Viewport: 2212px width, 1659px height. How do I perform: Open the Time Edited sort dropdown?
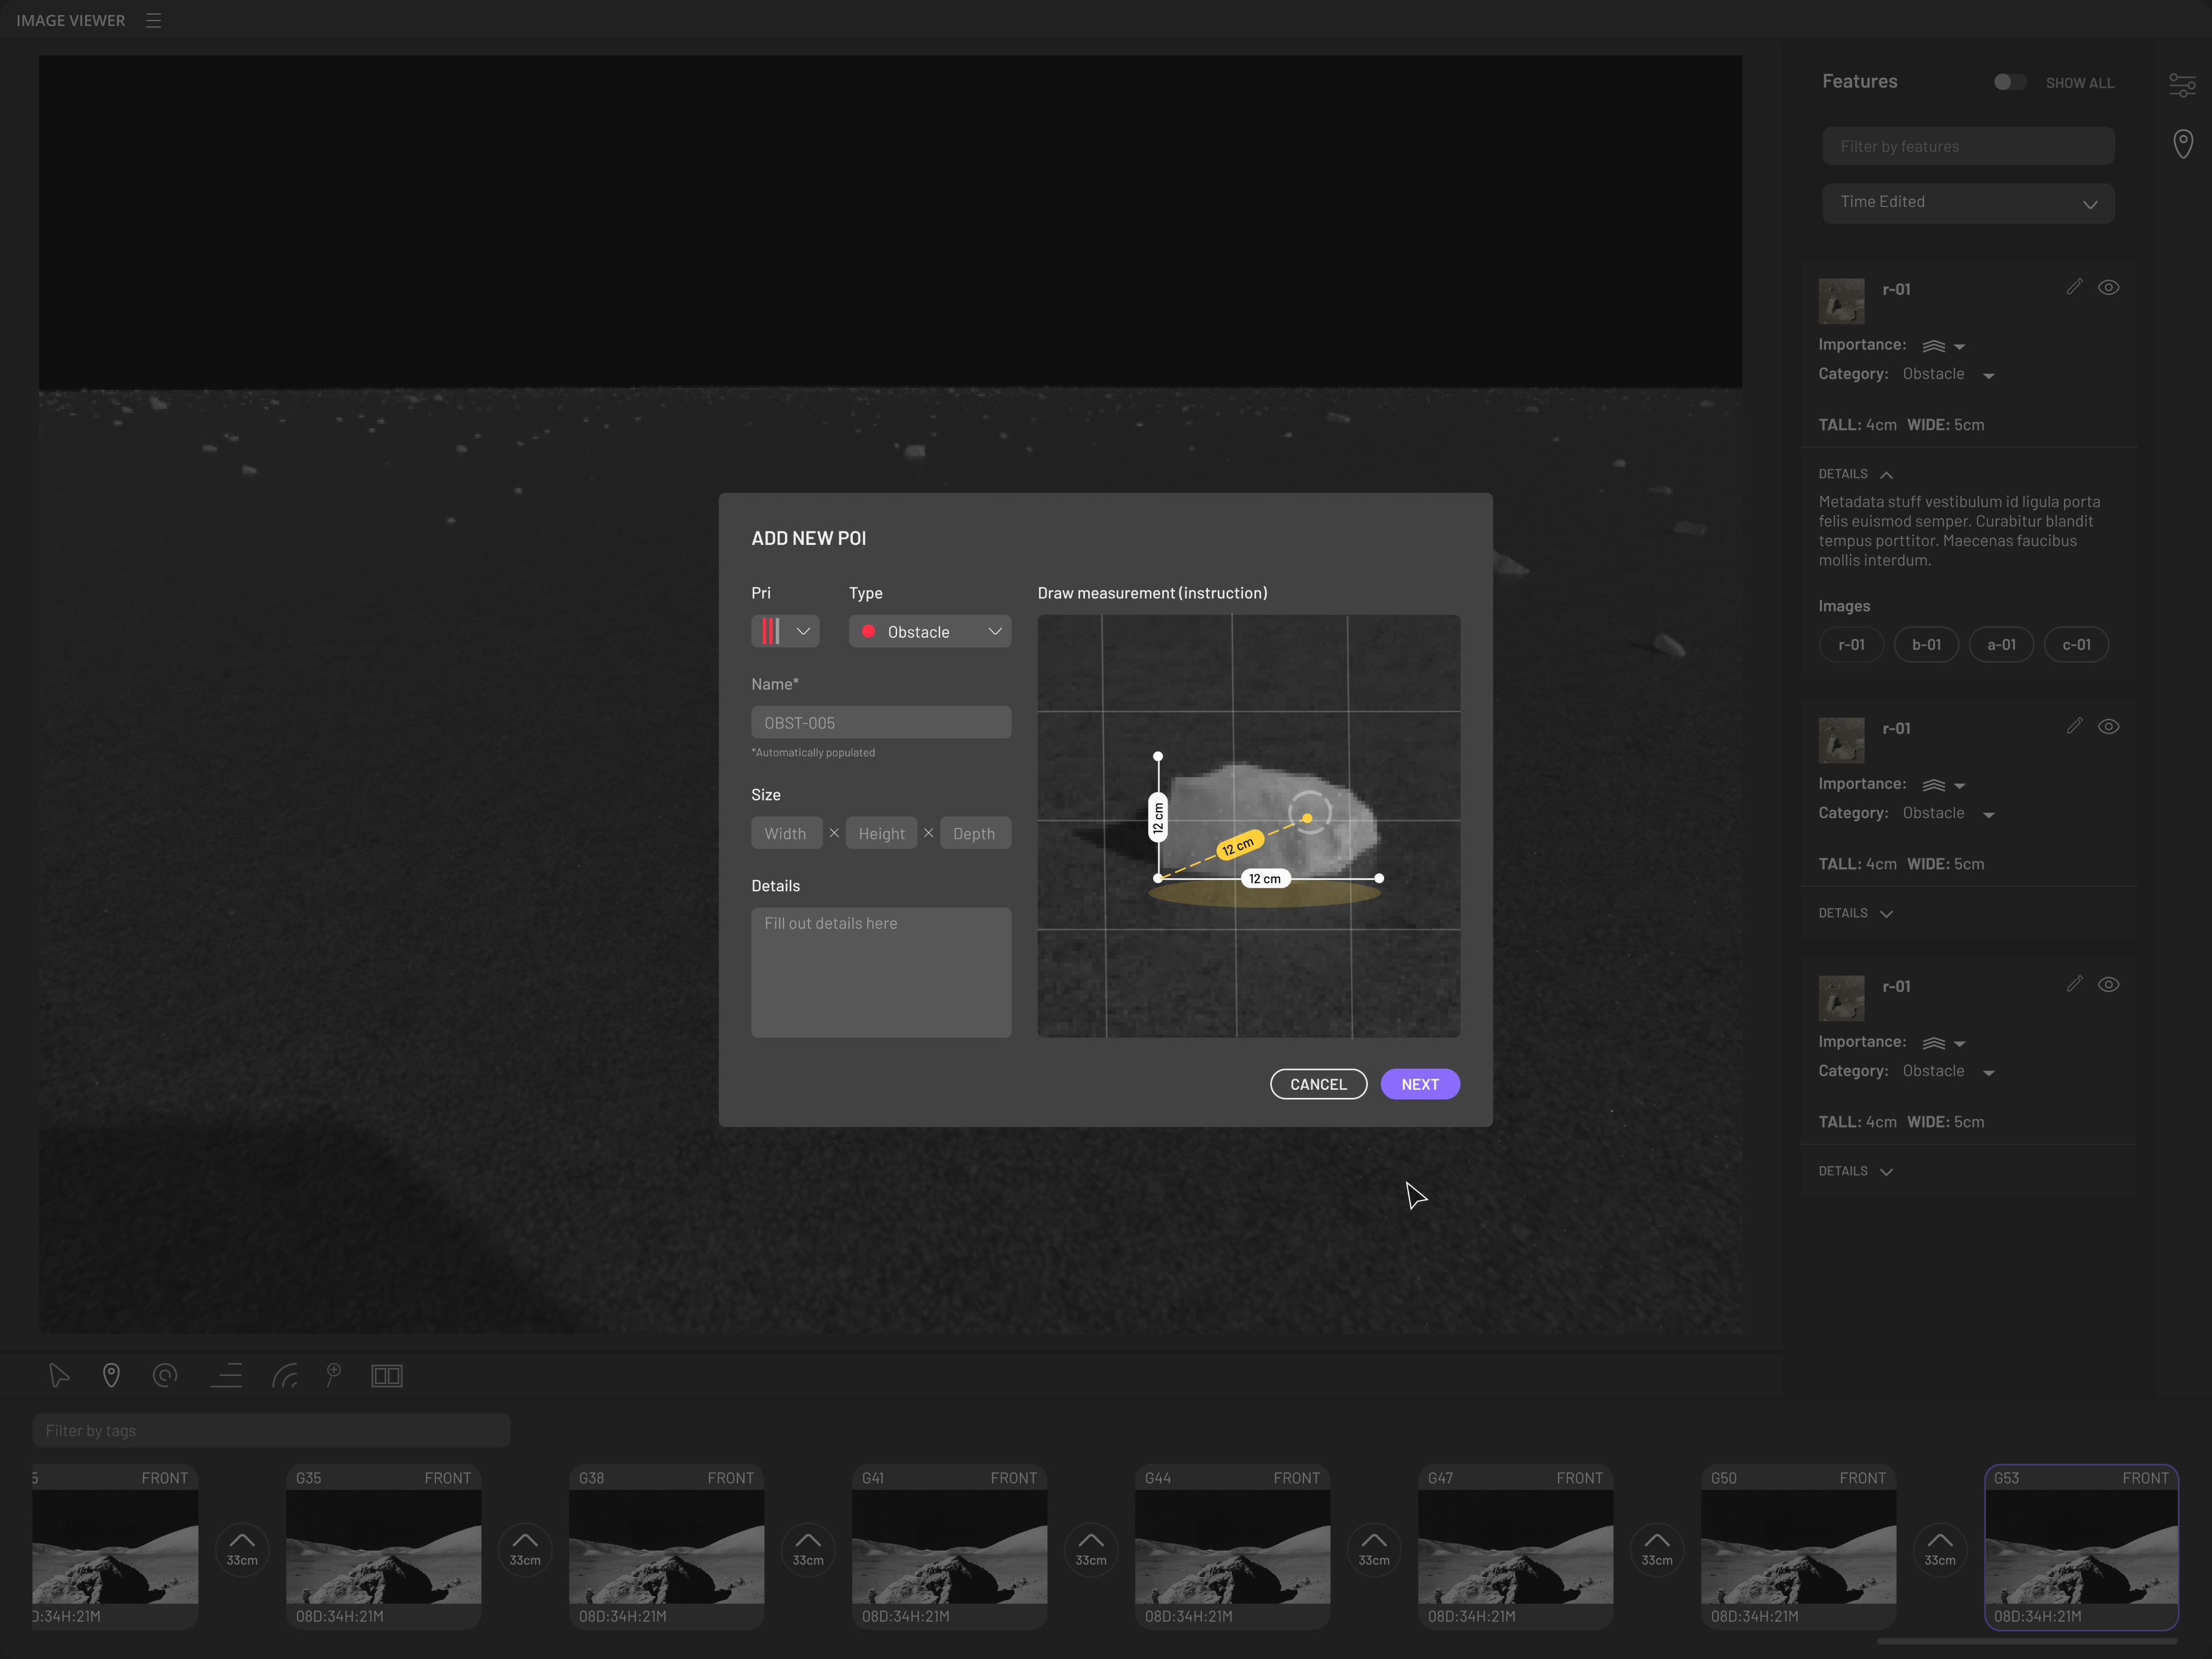pyautogui.click(x=1967, y=203)
